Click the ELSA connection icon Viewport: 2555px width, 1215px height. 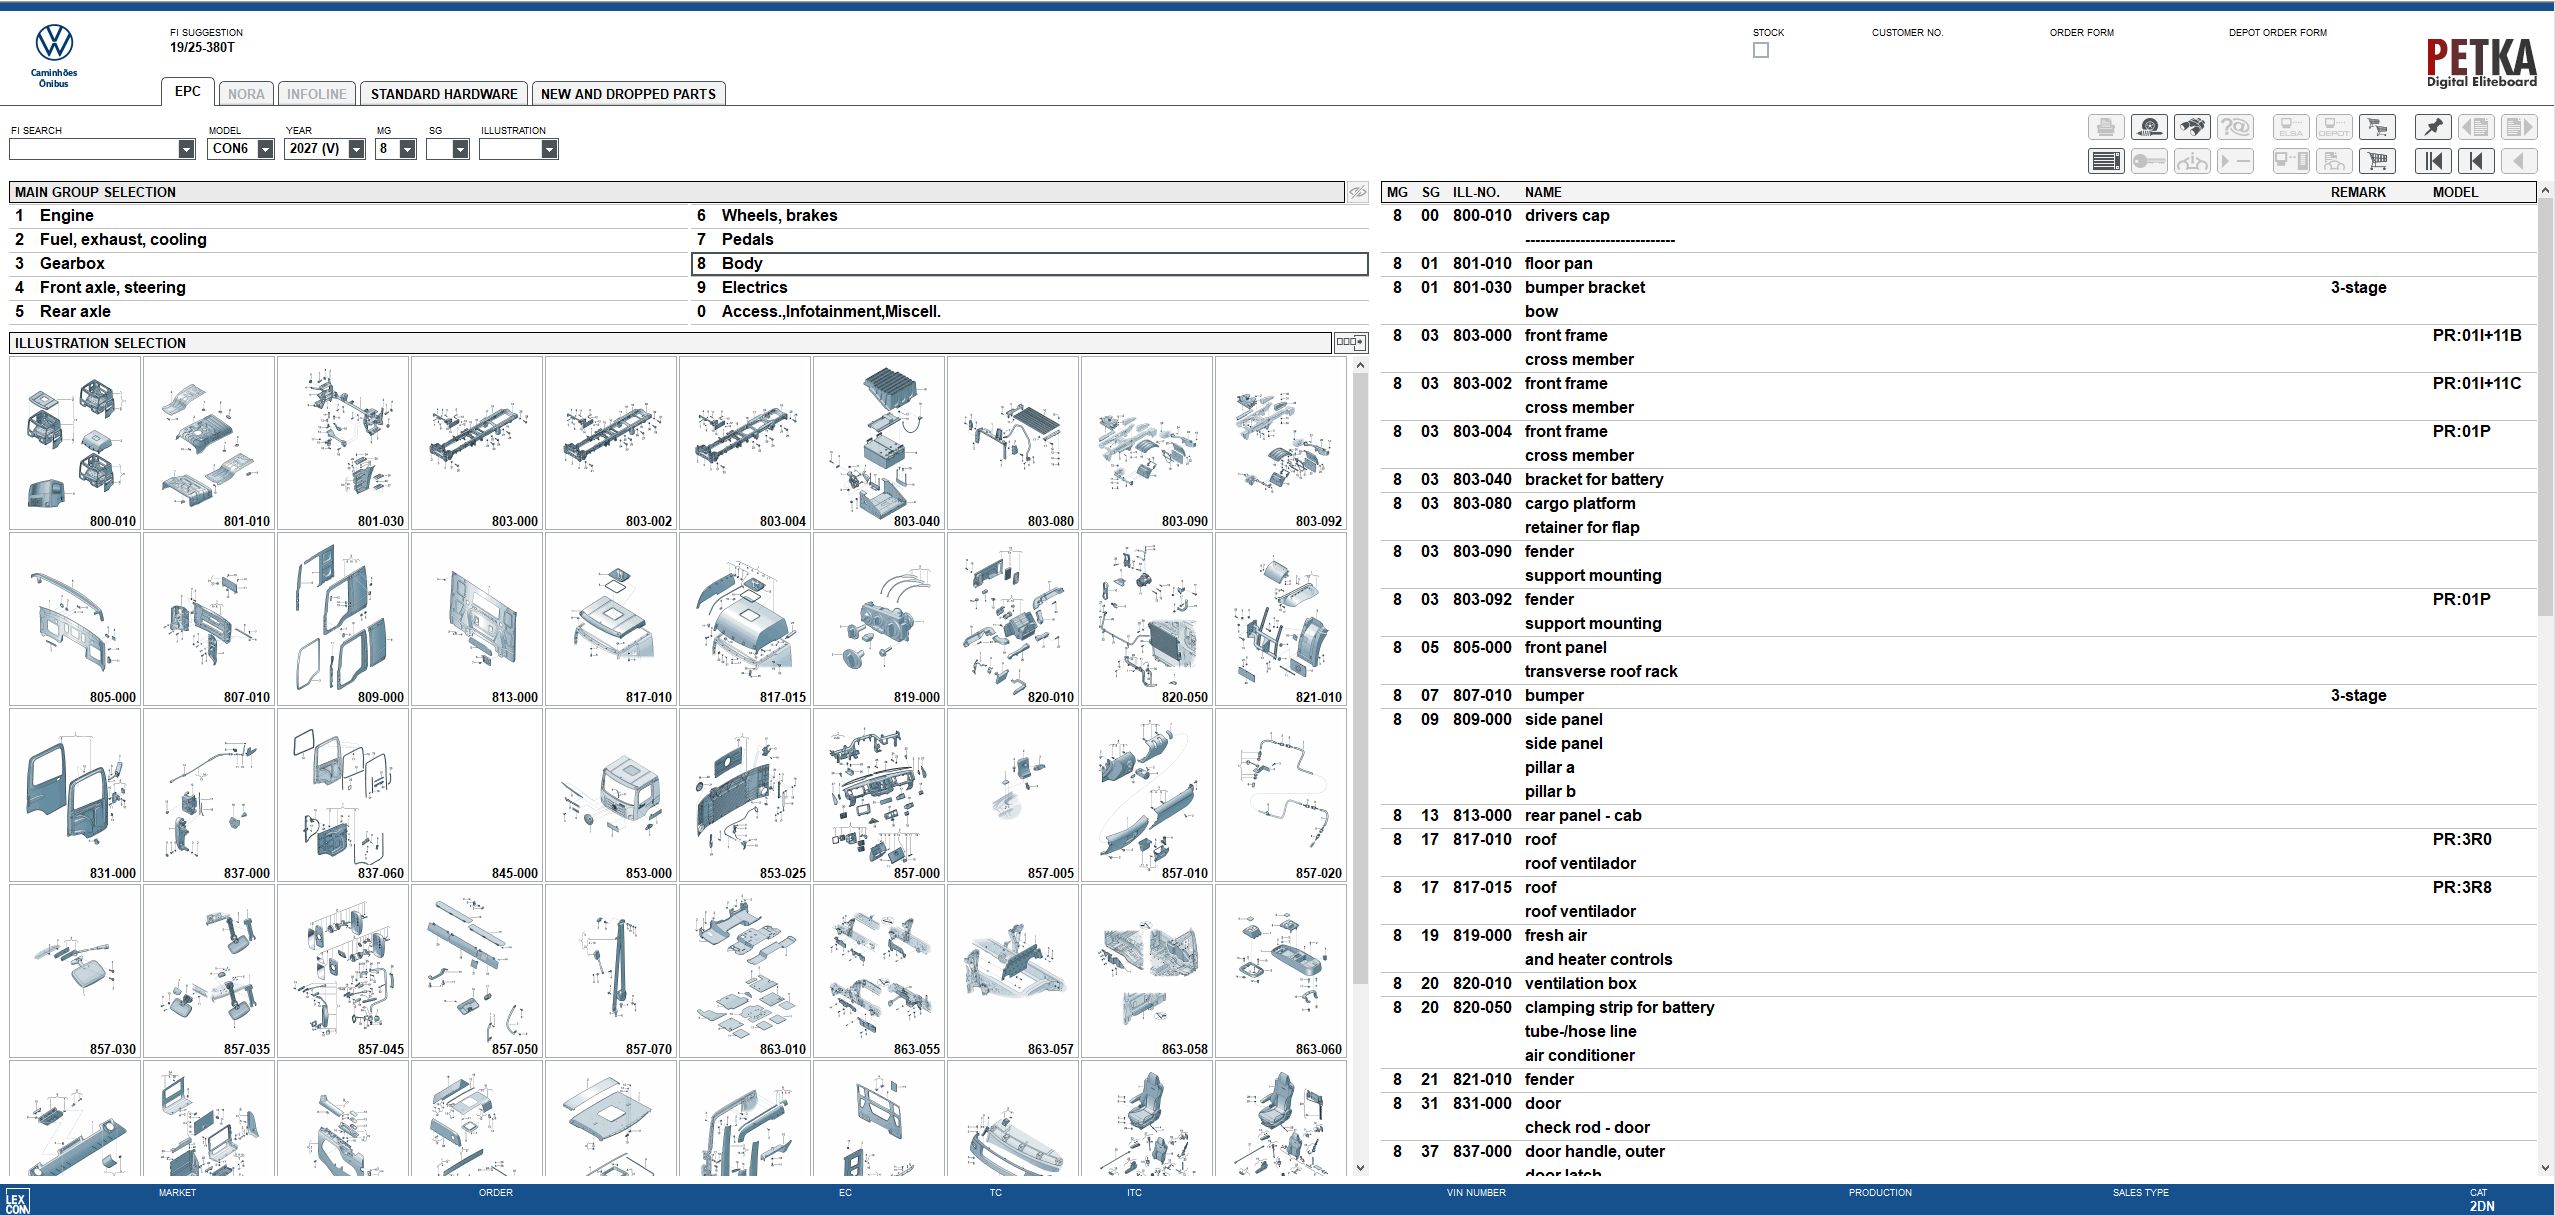tap(2291, 127)
